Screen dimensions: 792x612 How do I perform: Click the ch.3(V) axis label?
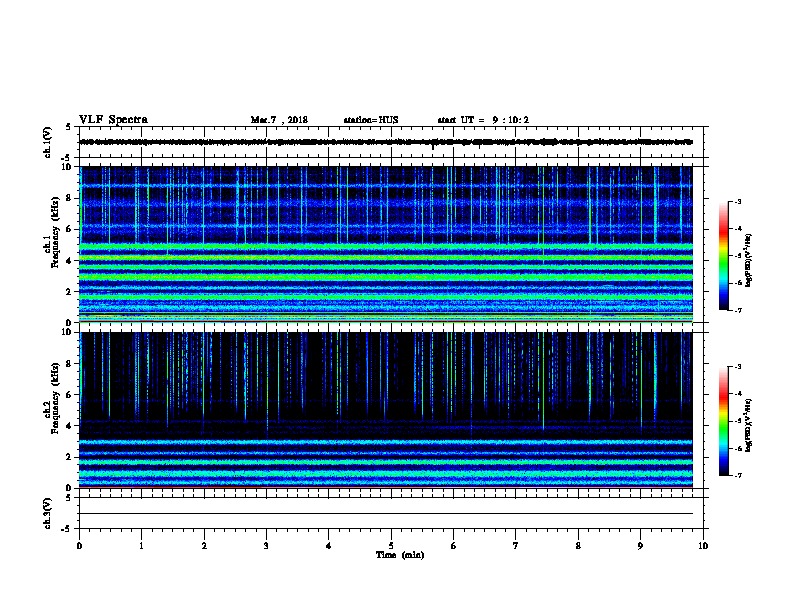[x=48, y=513]
